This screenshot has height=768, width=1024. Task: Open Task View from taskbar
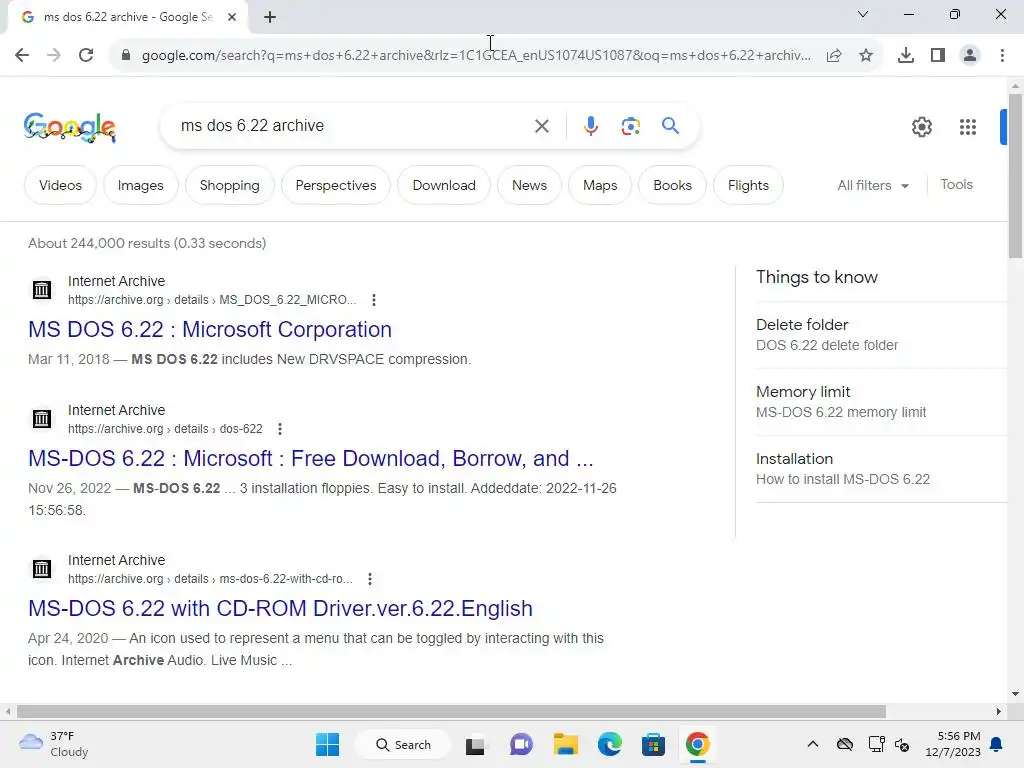click(475, 745)
